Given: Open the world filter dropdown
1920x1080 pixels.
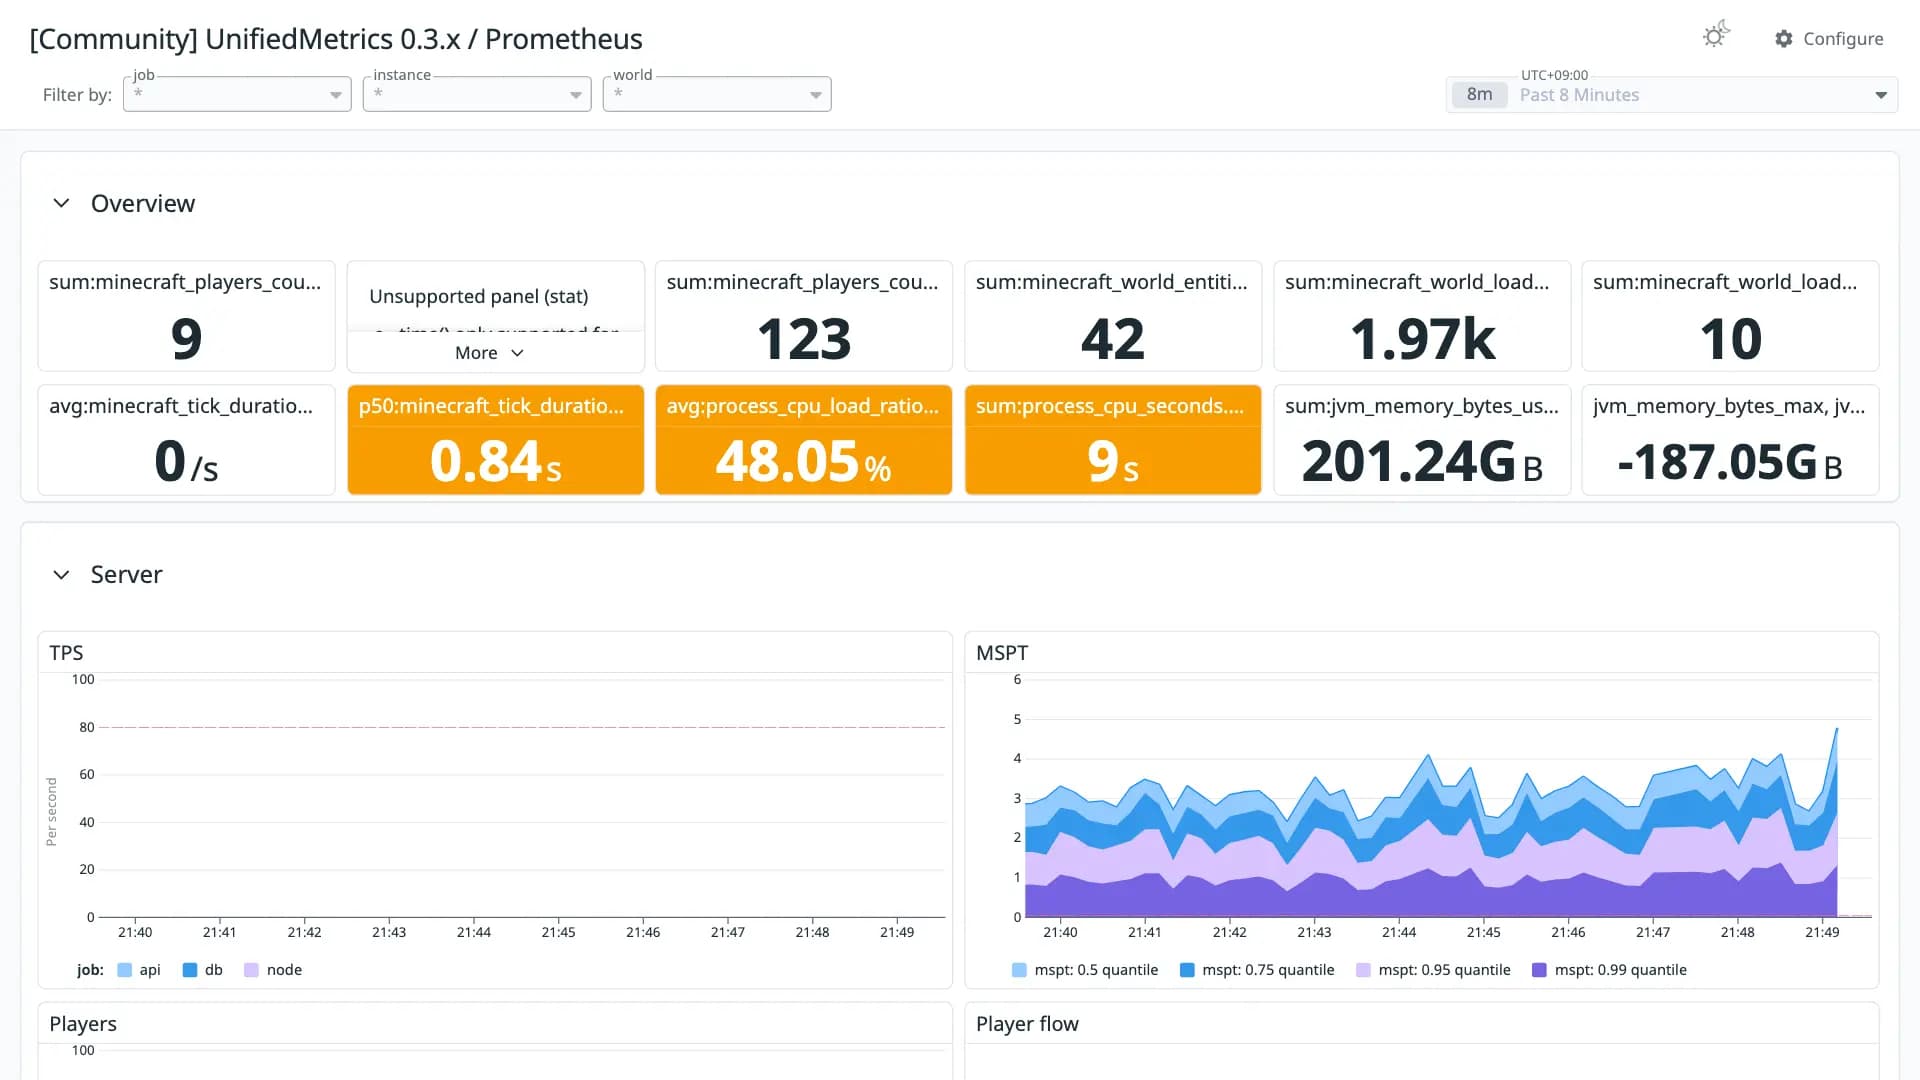Looking at the screenshot, I should pos(717,94).
